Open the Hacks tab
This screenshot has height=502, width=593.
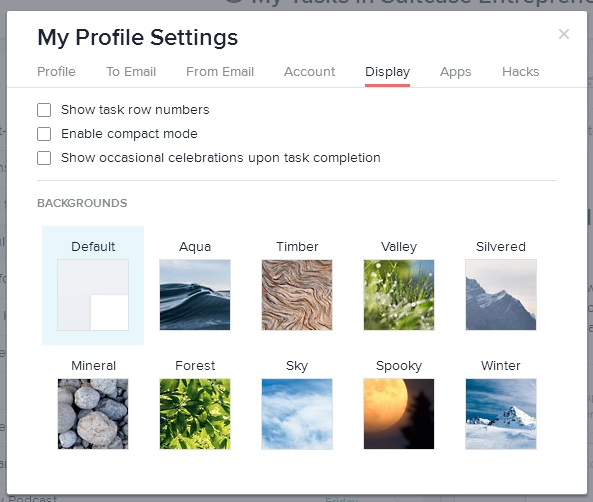click(x=520, y=71)
